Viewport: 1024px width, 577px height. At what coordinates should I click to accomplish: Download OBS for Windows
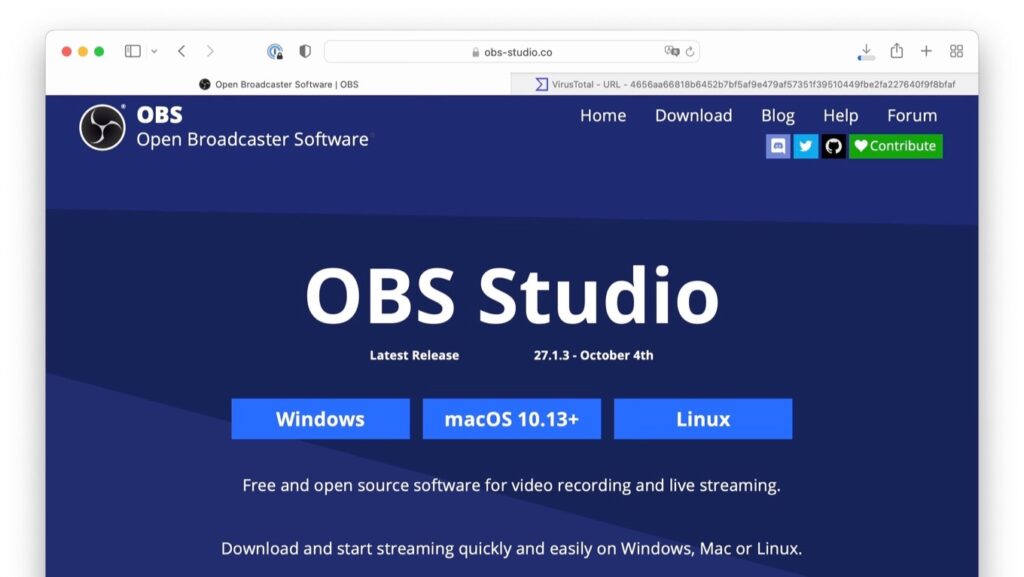320,418
